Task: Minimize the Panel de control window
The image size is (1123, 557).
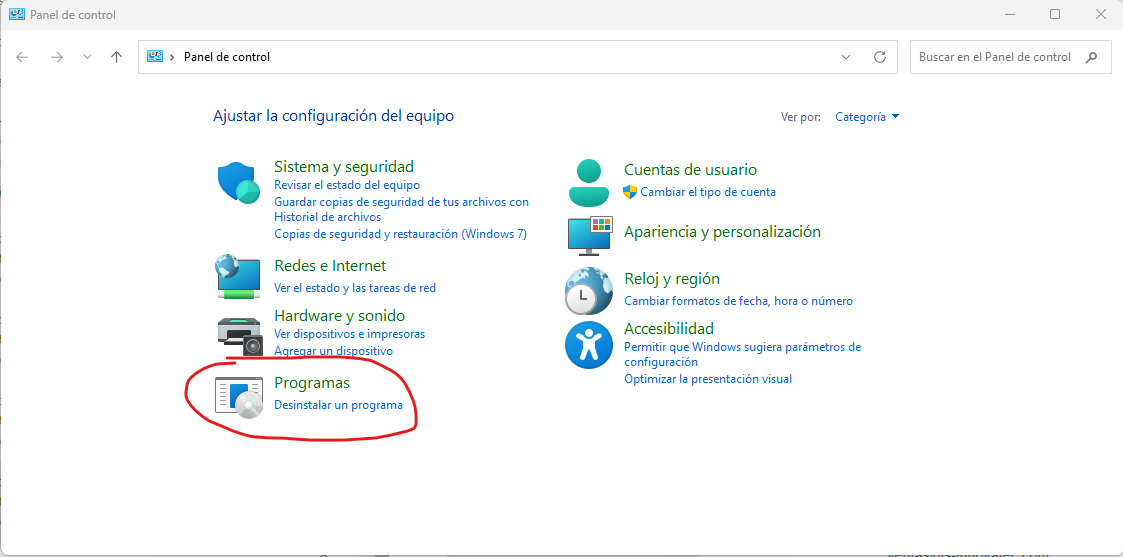Action: (1009, 14)
